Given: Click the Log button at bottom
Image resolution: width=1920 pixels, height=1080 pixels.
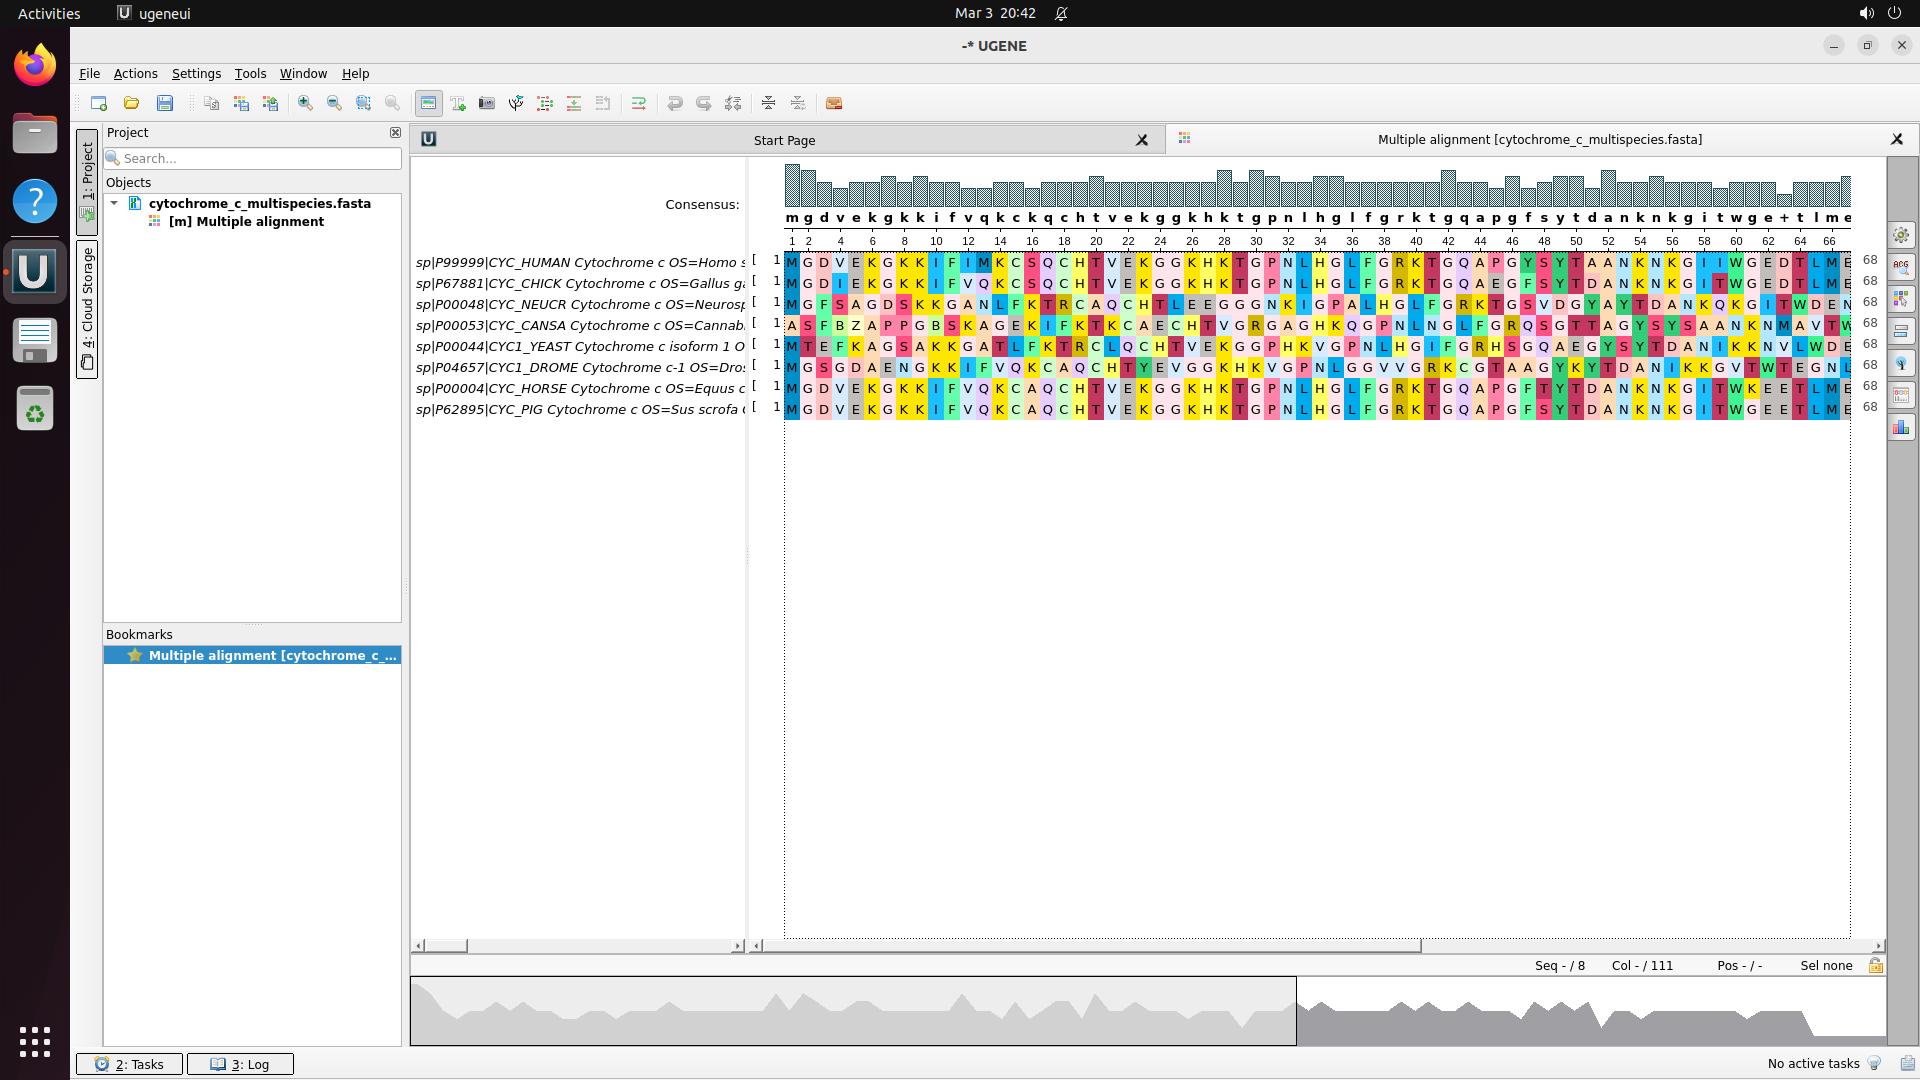Looking at the screenshot, I should coord(241,1064).
